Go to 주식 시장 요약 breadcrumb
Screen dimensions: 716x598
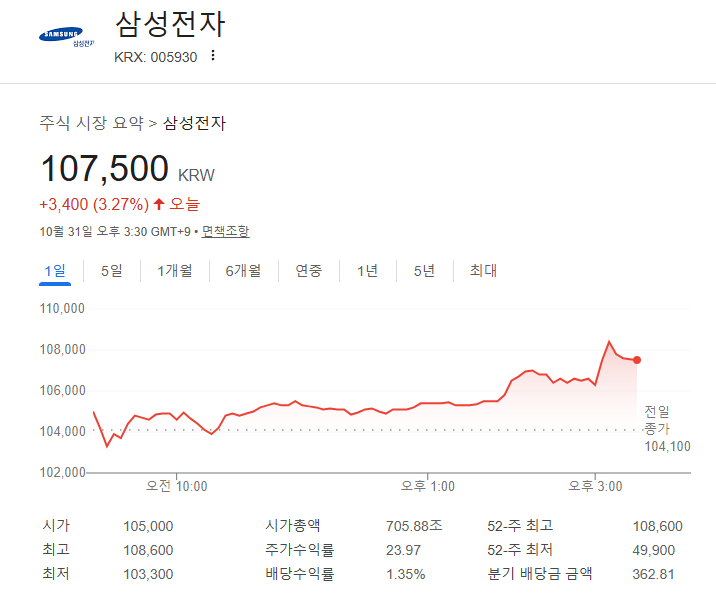pos(91,123)
